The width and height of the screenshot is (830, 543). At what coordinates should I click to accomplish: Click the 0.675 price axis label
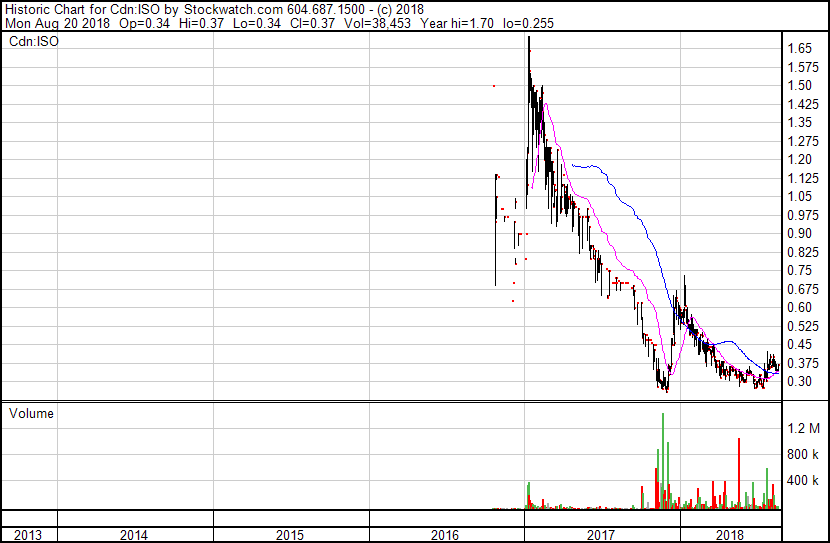click(x=803, y=290)
